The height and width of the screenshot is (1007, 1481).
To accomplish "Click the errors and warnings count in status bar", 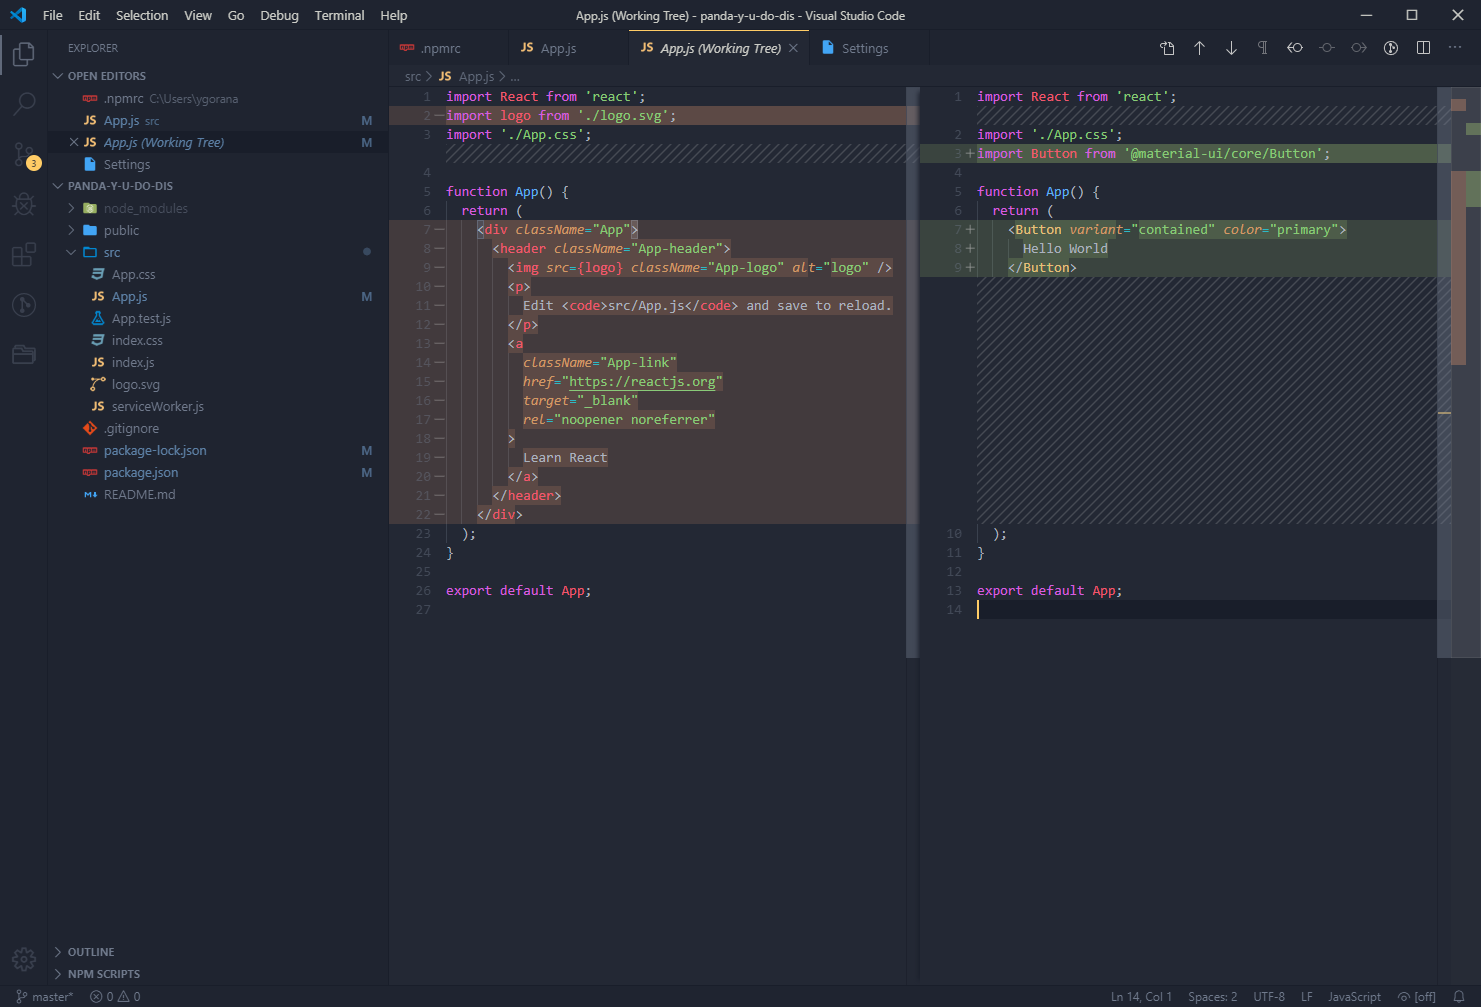I will (115, 996).
